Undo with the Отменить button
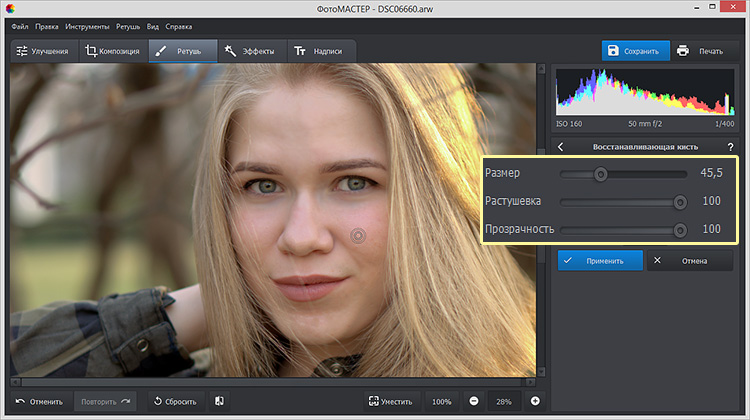The height and width of the screenshot is (420, 750). coord(39,401)
